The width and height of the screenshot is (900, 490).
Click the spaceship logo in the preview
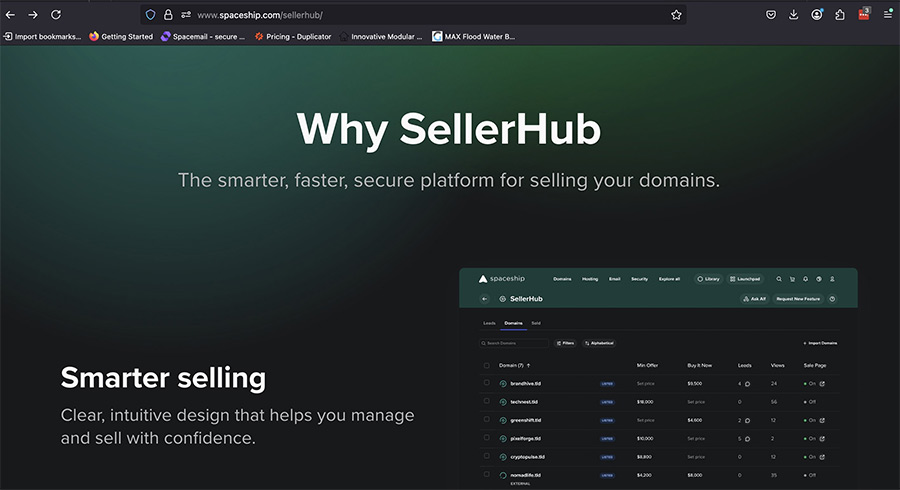502,279
